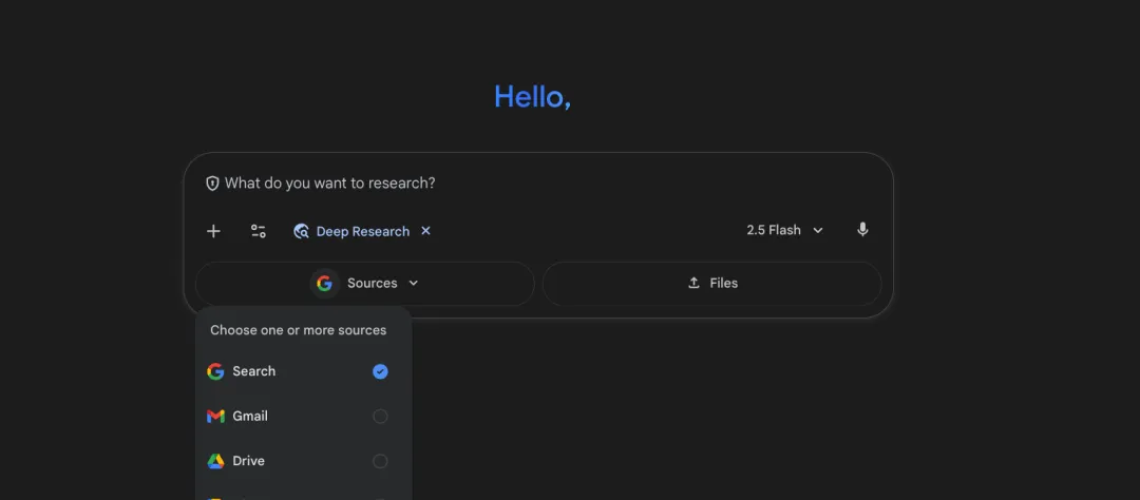
Task: Click the Google Drive triangle logo icon
Action: pos(215,461)
